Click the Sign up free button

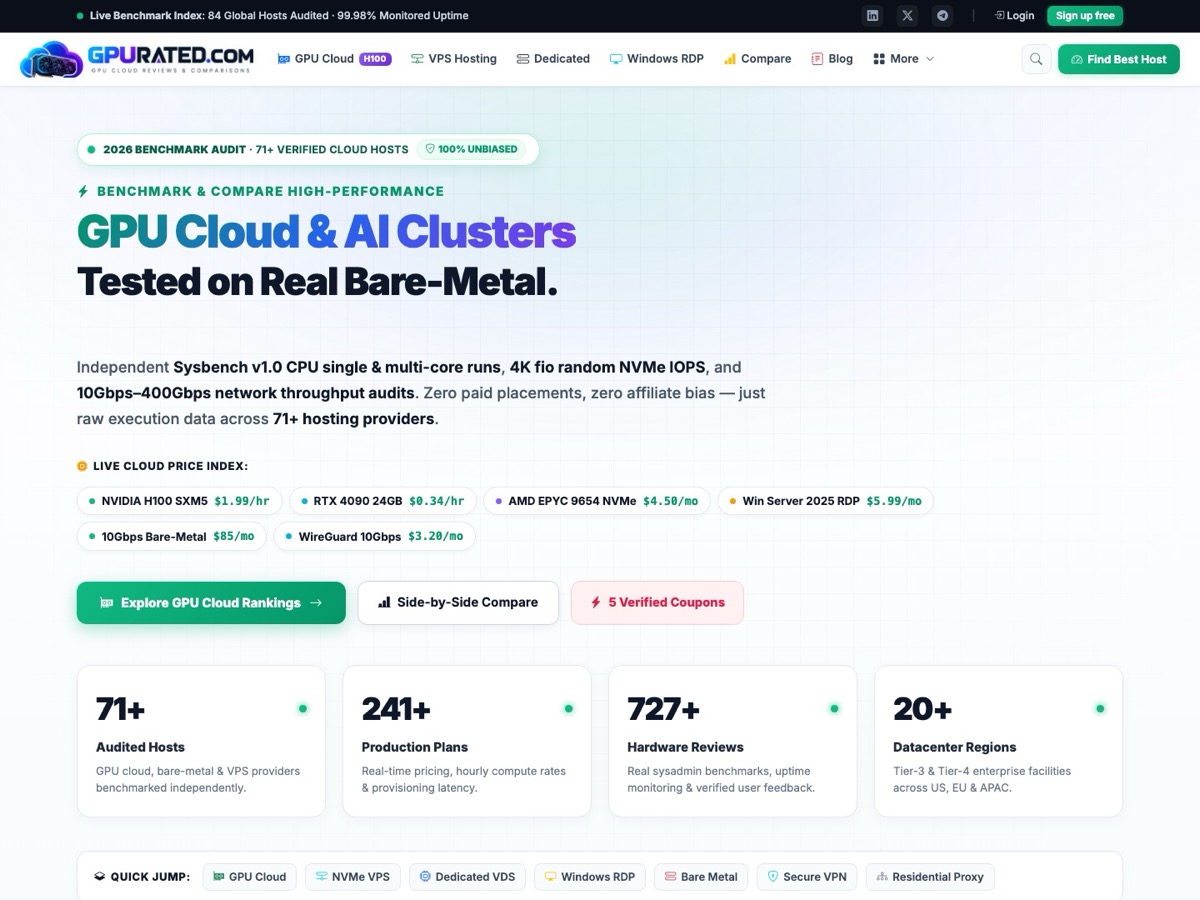click(1085, 16)
